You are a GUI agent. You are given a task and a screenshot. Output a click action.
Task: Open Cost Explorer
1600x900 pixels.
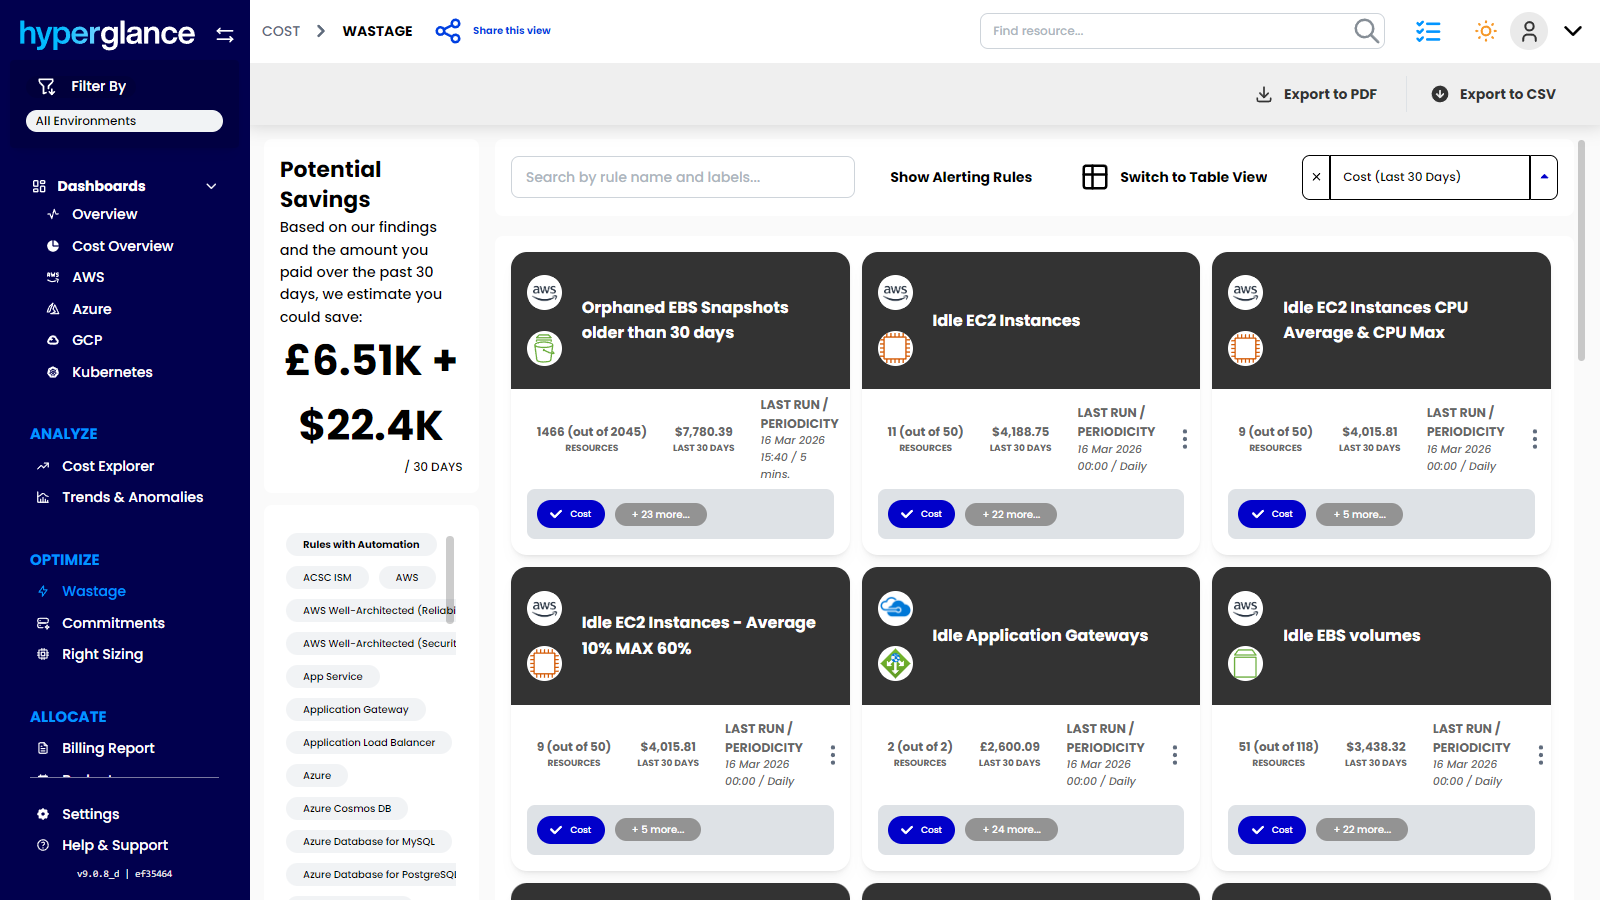tap(108, 466)
